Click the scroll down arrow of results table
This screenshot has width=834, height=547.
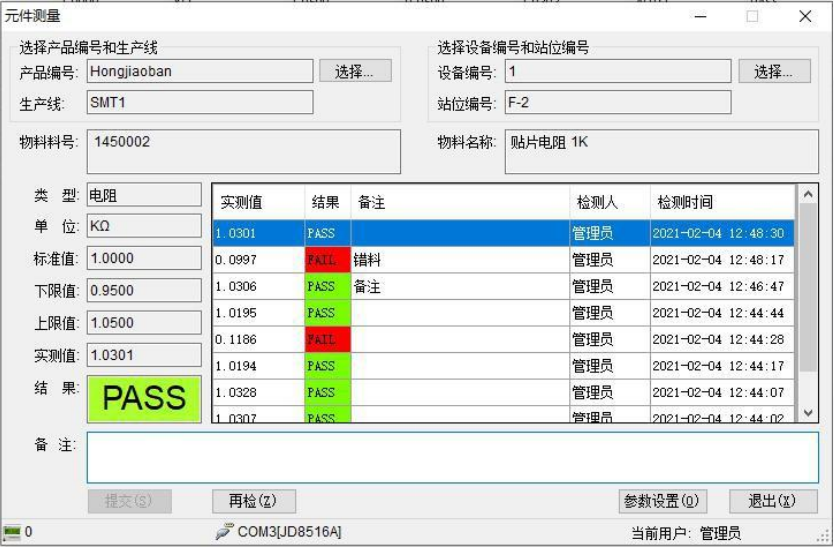pyautogui.click(x=808, y=412)
